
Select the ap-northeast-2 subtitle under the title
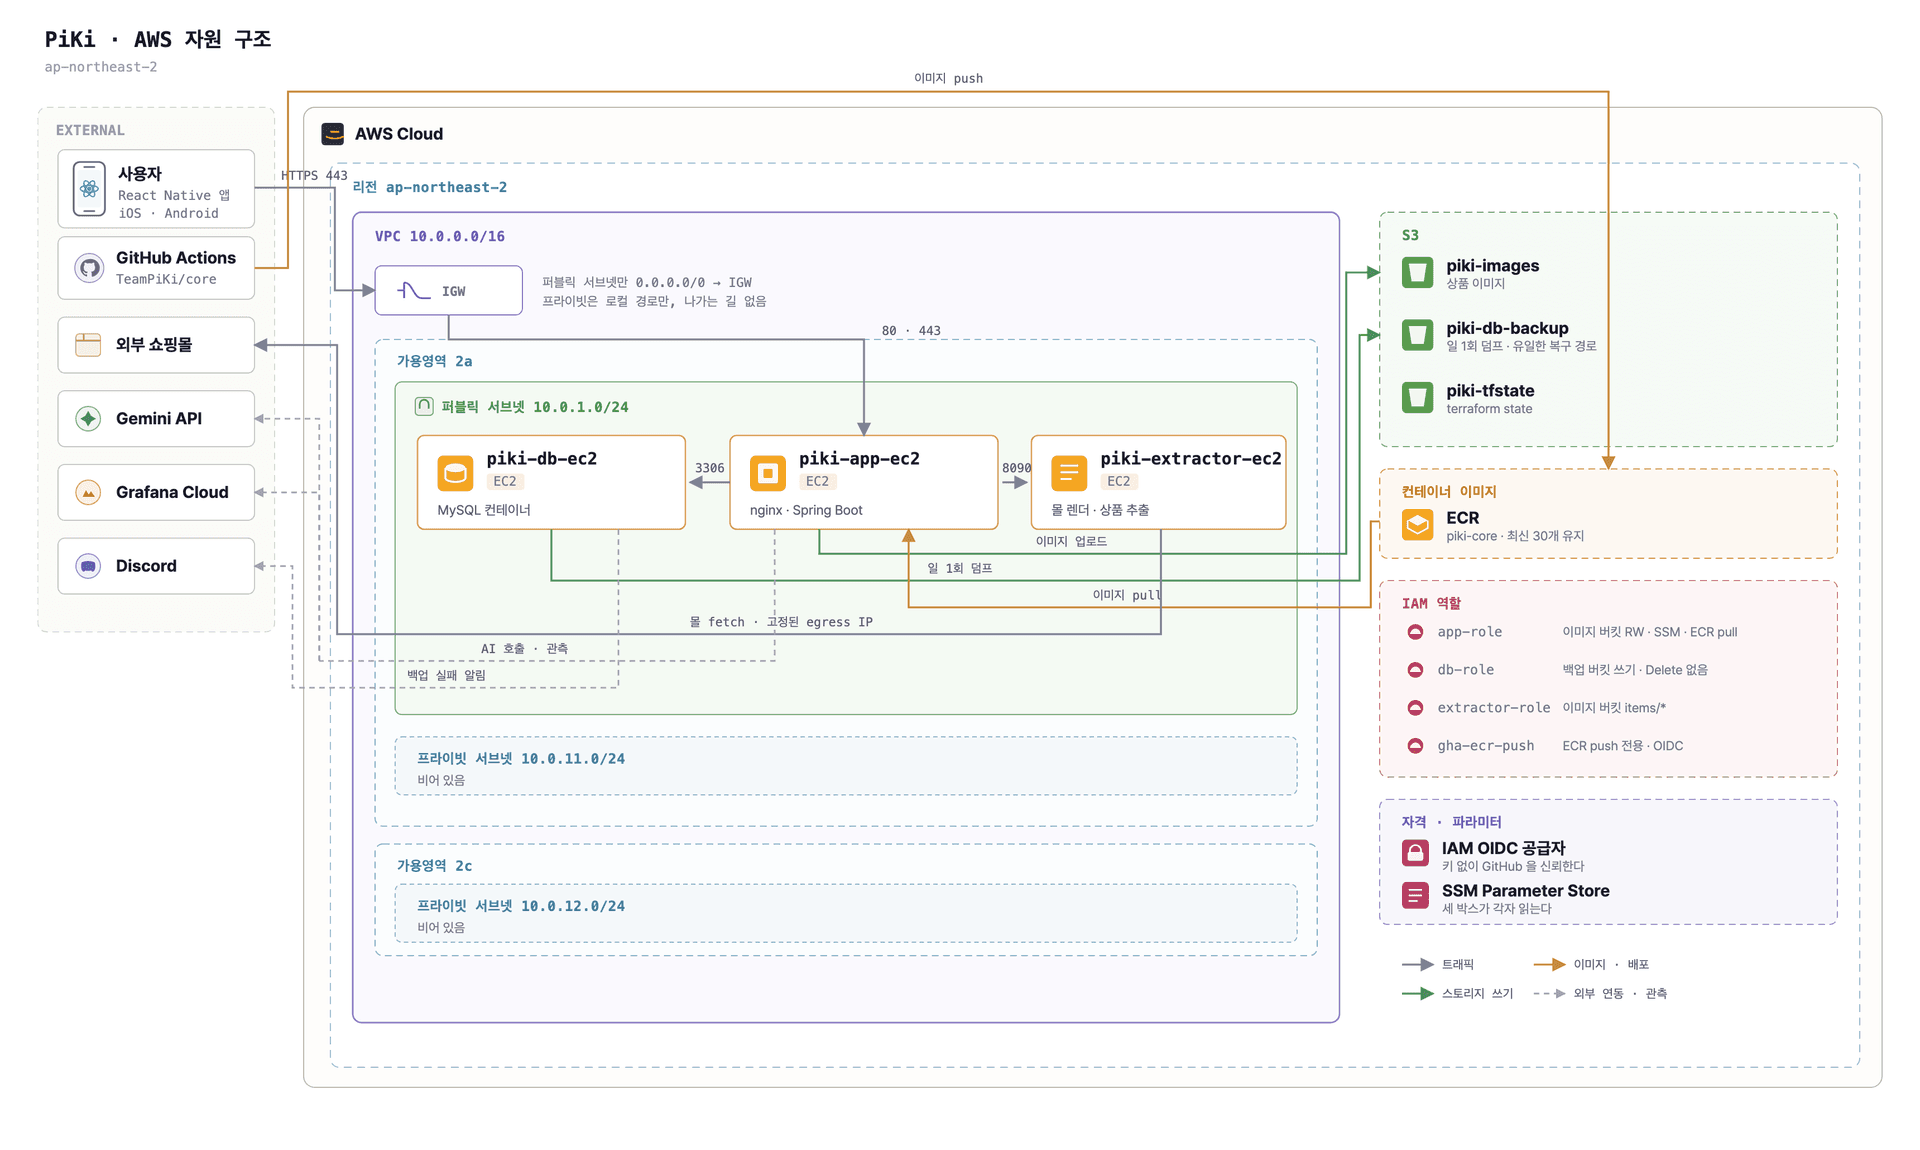(101, 67)
